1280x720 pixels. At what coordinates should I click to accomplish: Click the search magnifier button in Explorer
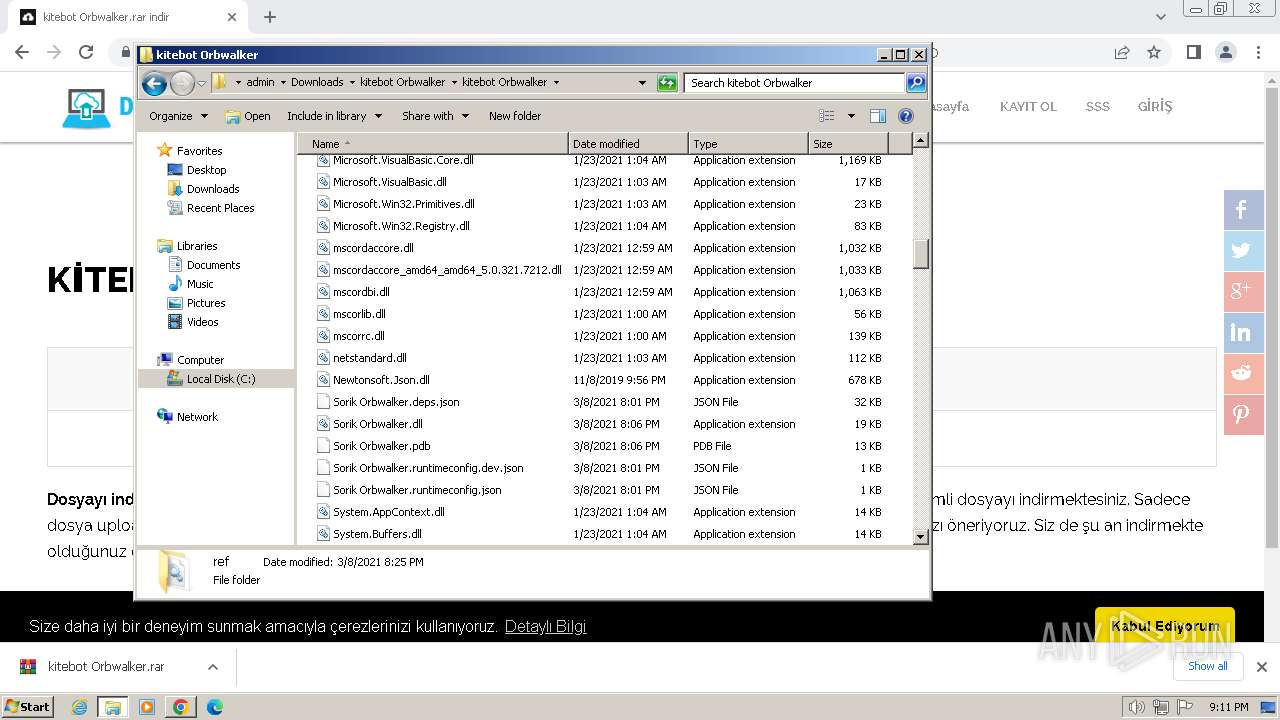click(x=916, y=83)
